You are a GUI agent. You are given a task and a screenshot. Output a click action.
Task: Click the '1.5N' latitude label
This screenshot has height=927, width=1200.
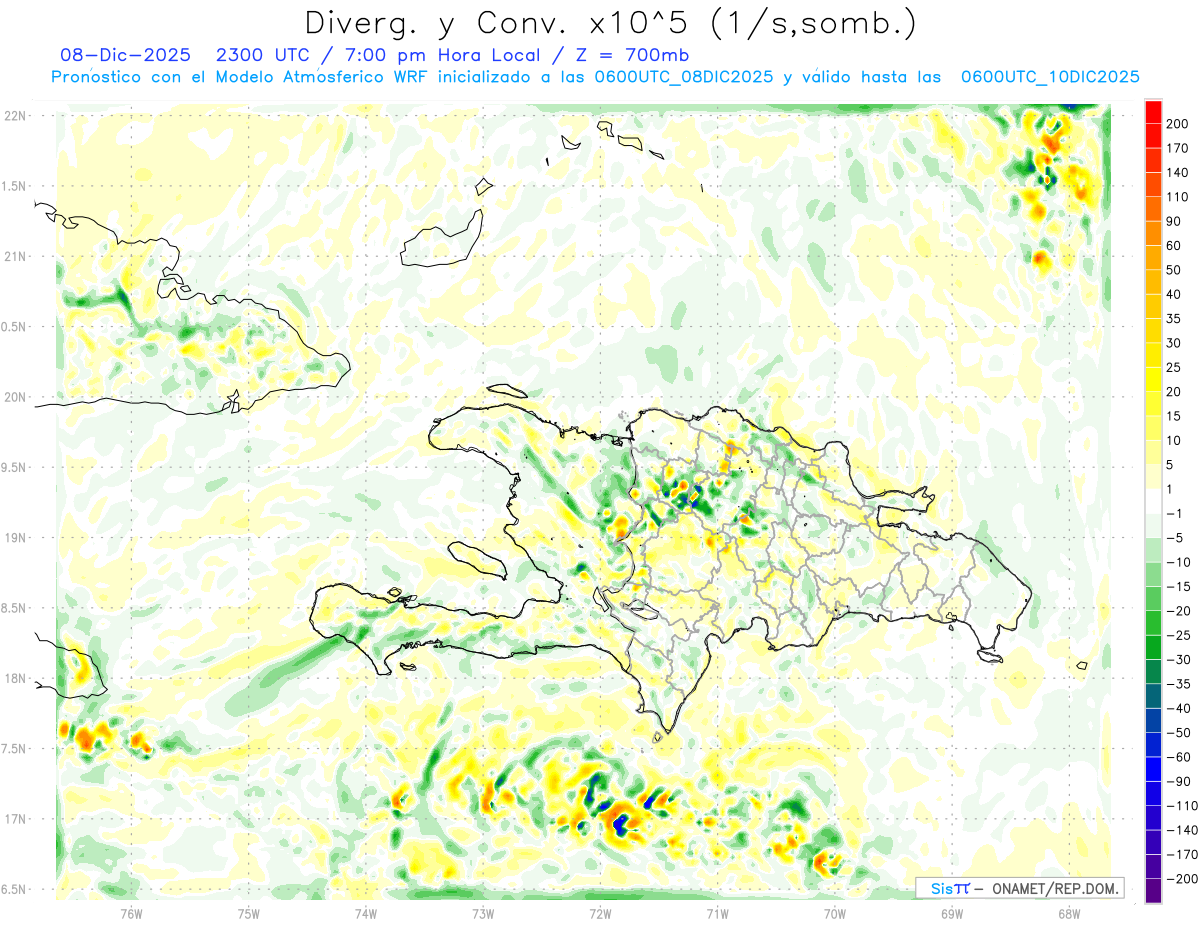[x=15, y=186]
